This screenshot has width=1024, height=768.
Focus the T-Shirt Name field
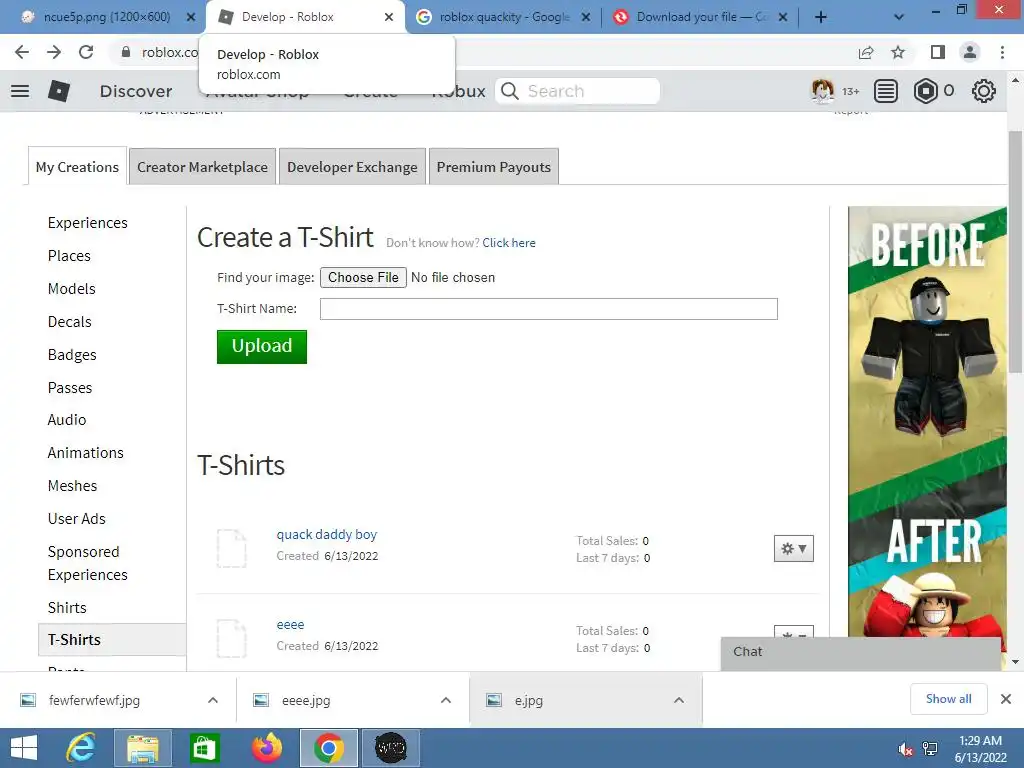pos(549,309)
